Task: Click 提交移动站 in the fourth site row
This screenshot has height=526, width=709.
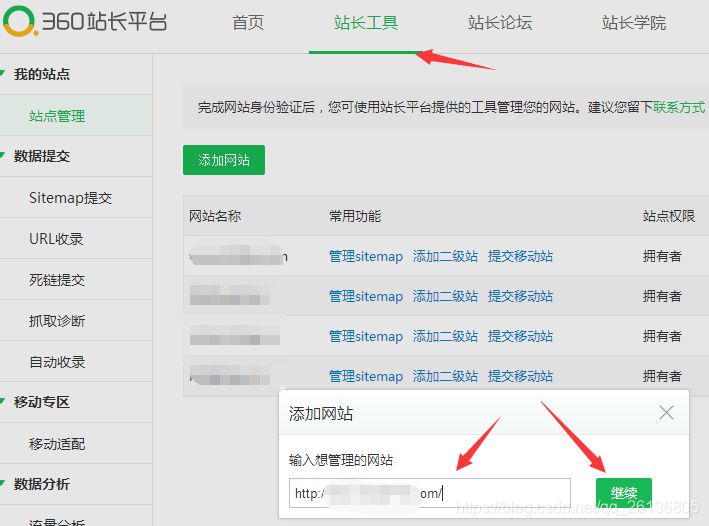Action: (520, 376)
